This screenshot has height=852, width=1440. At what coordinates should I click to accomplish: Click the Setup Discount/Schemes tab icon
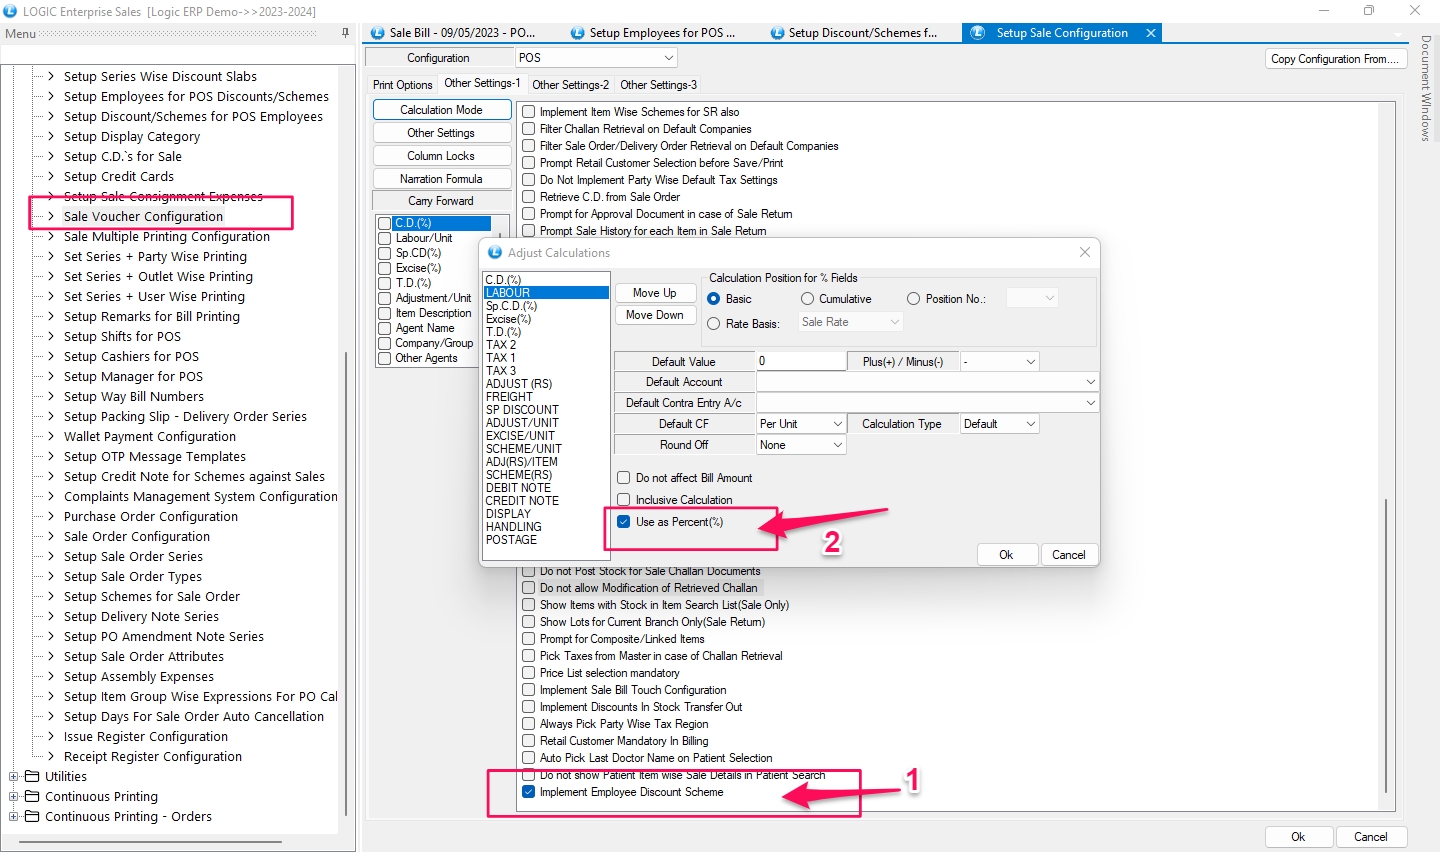(777, 33)
